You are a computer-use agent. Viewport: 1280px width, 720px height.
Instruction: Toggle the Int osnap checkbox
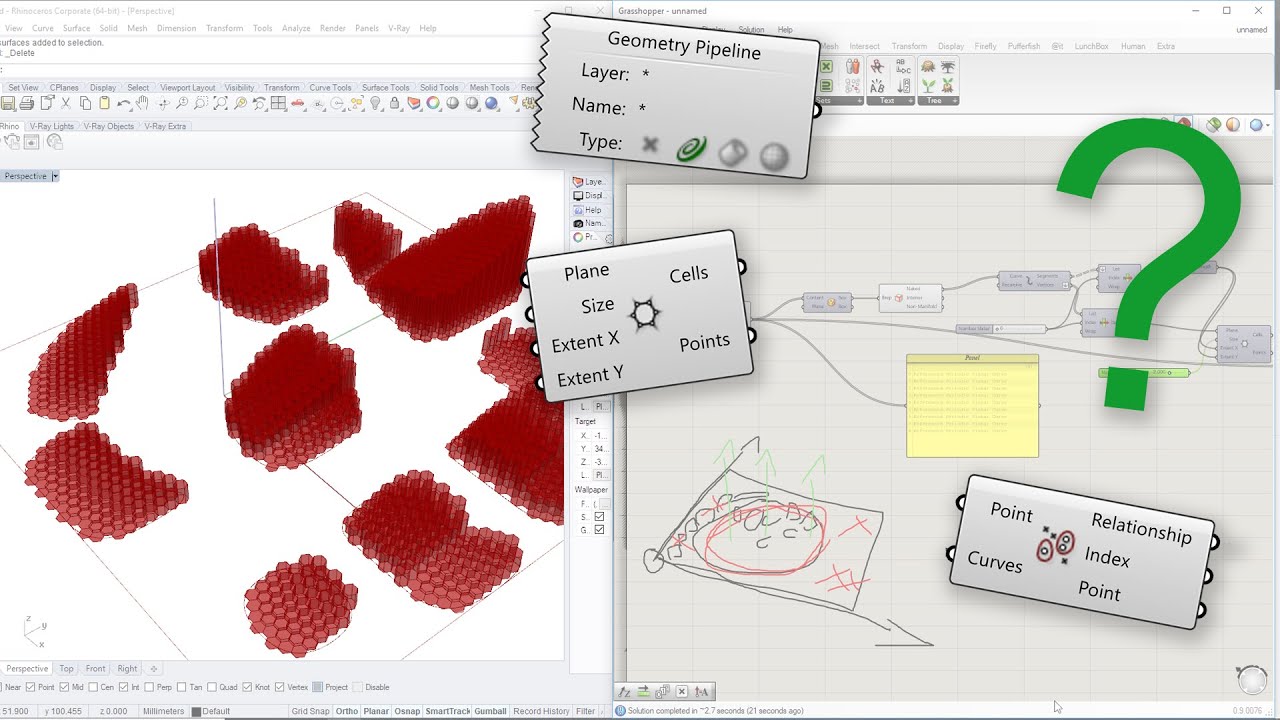coord(123,687)
